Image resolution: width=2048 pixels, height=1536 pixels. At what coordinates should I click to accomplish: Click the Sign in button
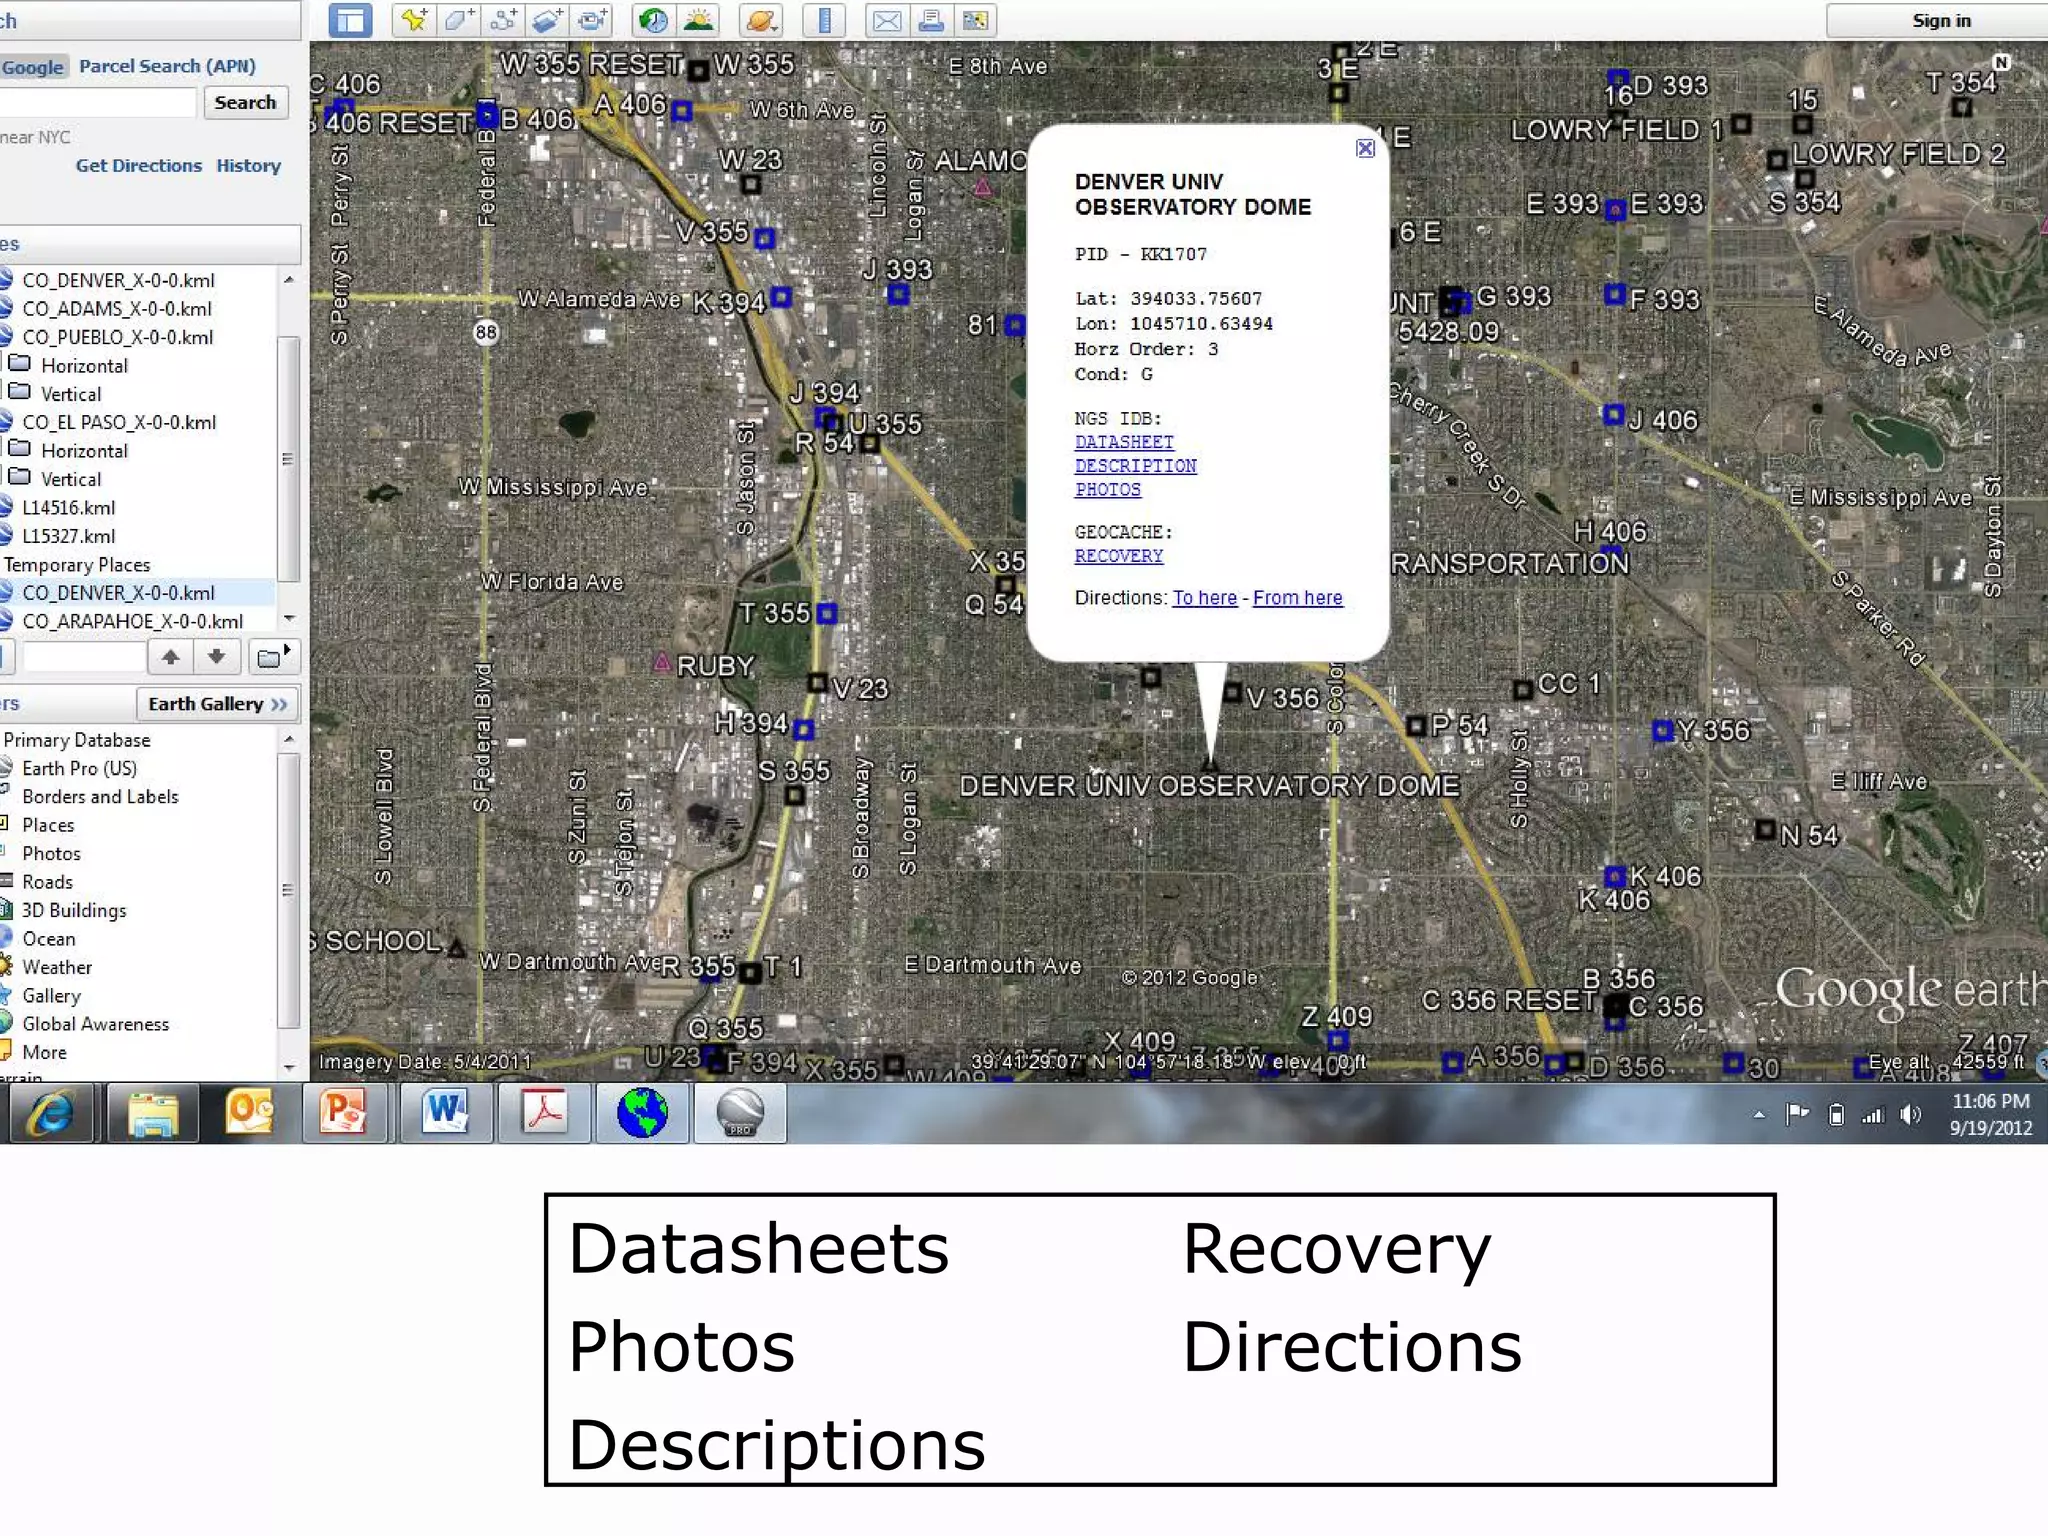pos(1940,20)
